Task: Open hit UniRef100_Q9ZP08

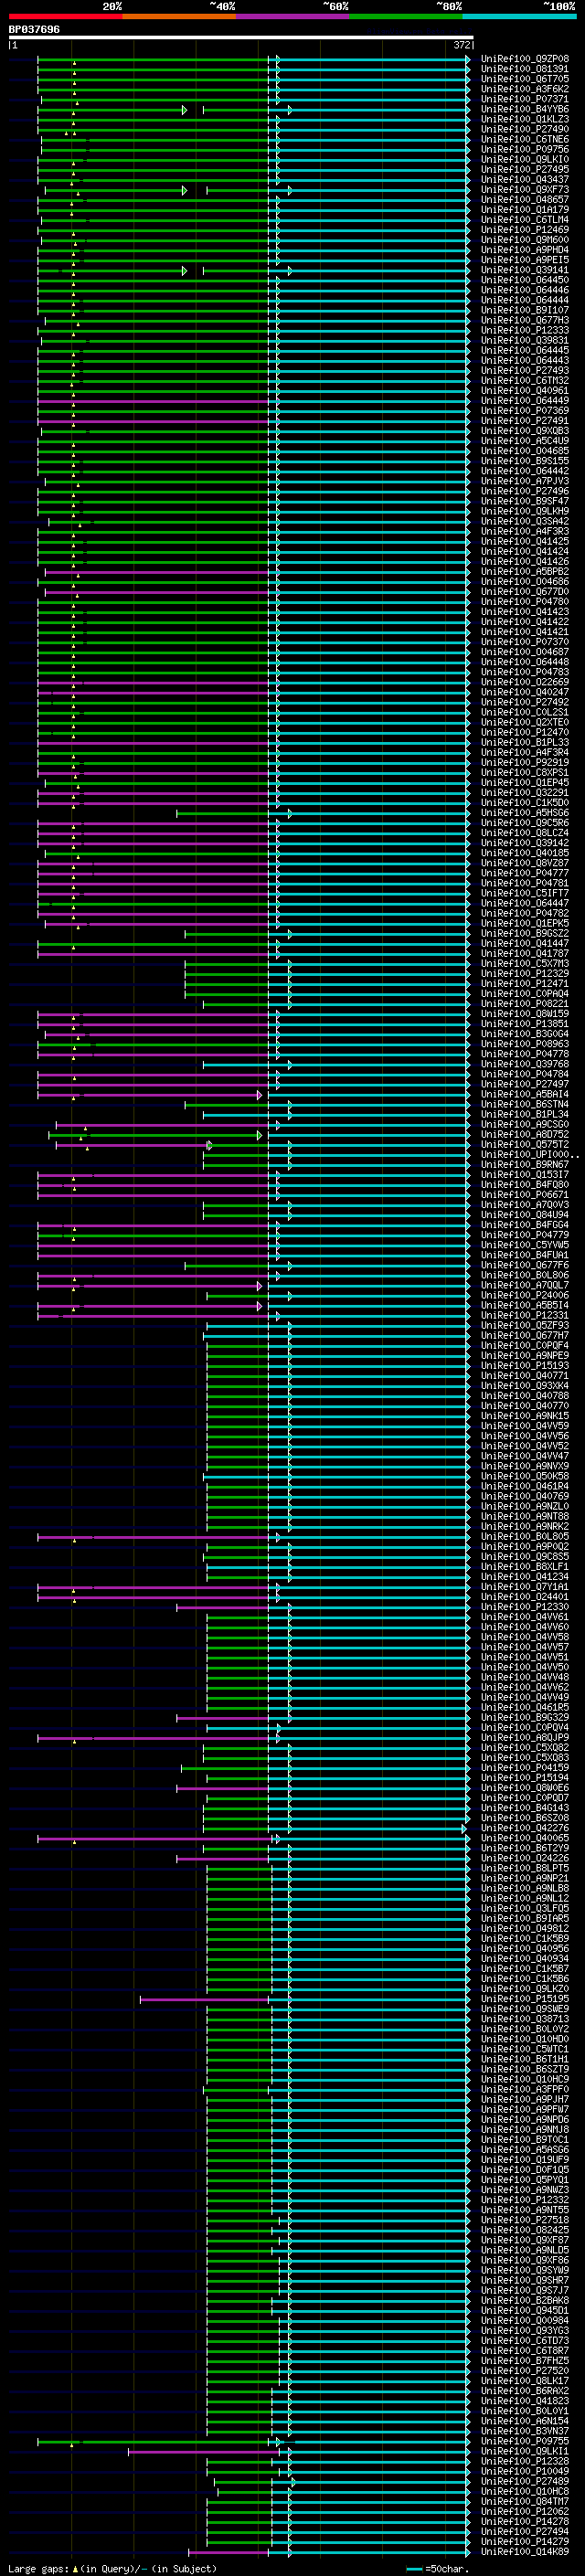Action: pos(525,59)
